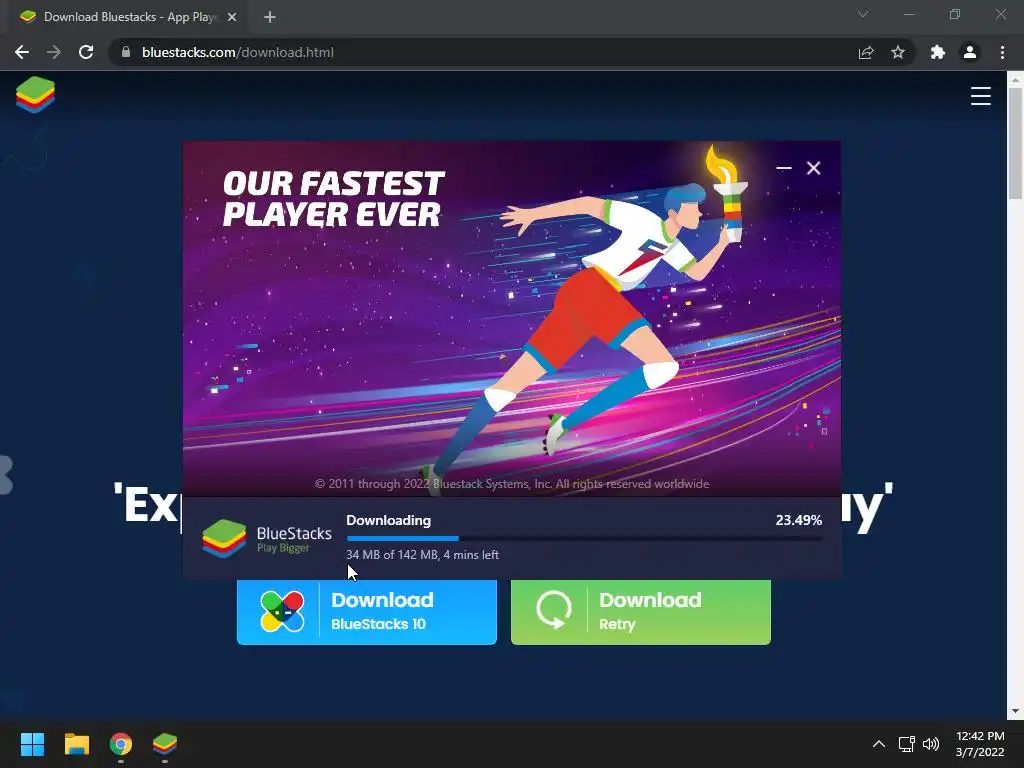Select the Download Bluestacks - App Player tab
The height and width of the screenshot is (768, 1024).
pos(125,17)
